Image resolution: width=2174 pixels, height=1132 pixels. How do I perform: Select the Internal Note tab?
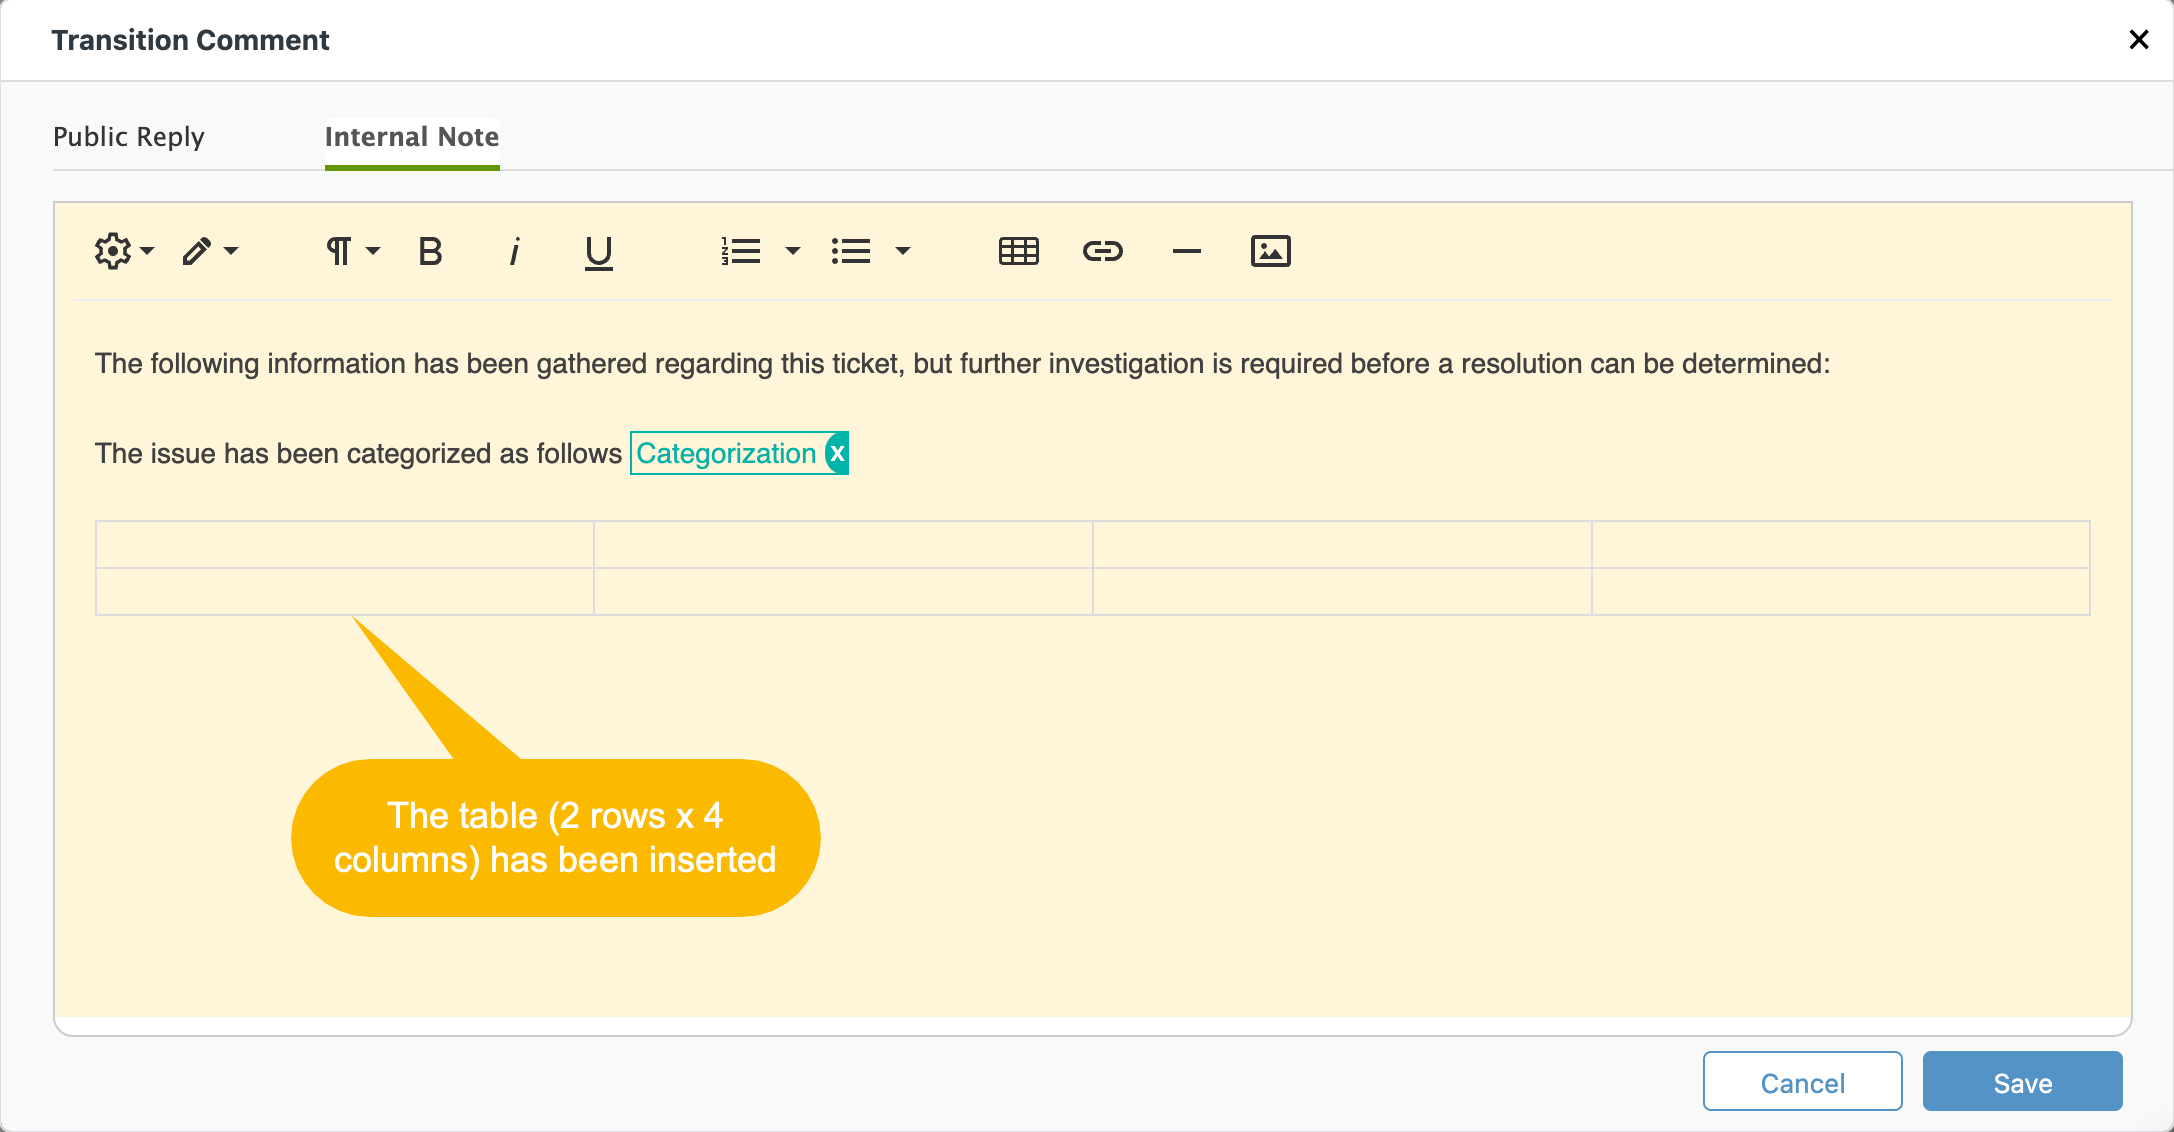pyautogui.click(x=412, y=137)
